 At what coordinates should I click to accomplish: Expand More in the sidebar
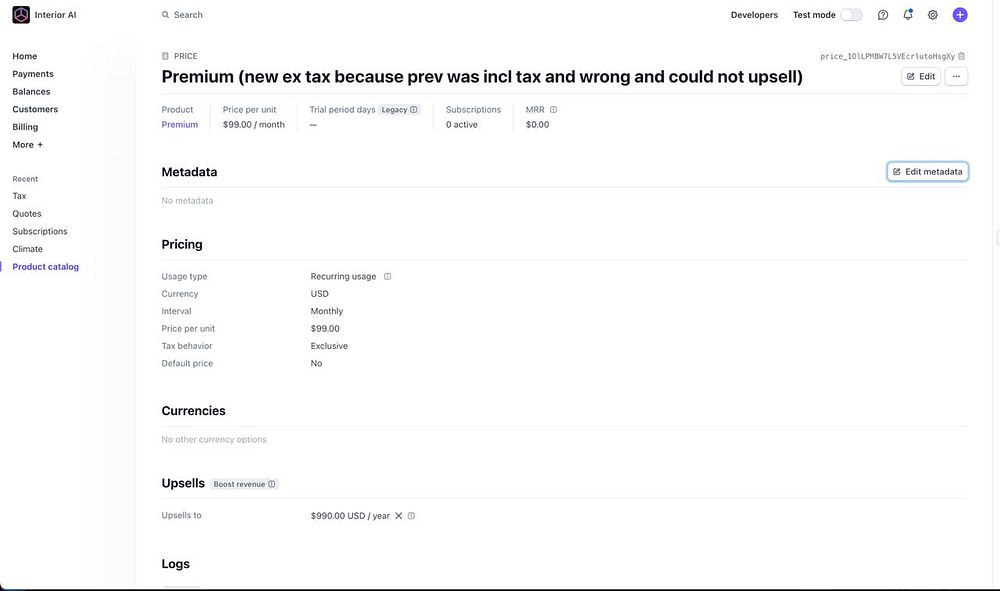(x=28, y=145)
